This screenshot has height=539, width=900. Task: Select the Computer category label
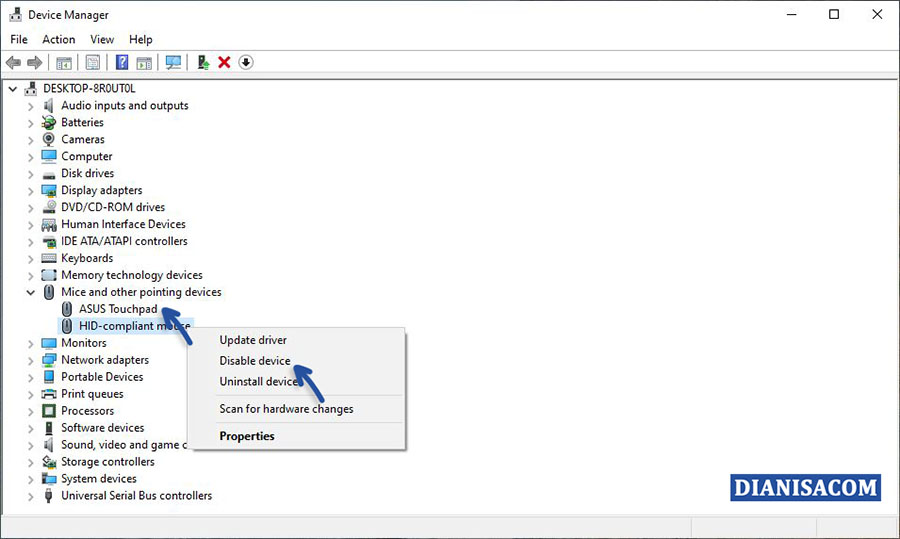point(87,157)
